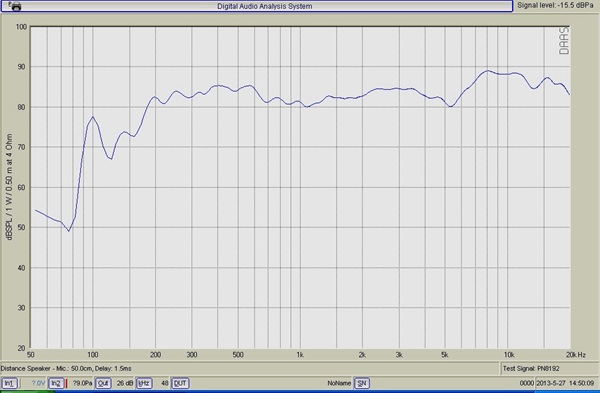This screenshot has height=393, width=600.
Task: Click the kHz sample rate button
Action: click(144, 383)
